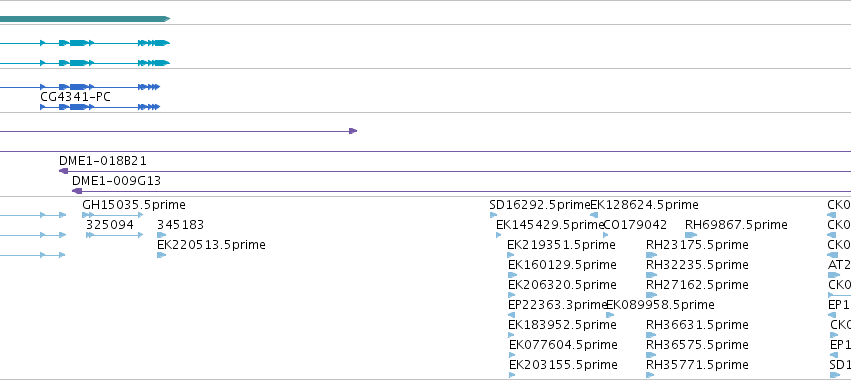Click the EK128624.5prime EST label
Screen dimensions: 851x380
[x=644, y=205]
